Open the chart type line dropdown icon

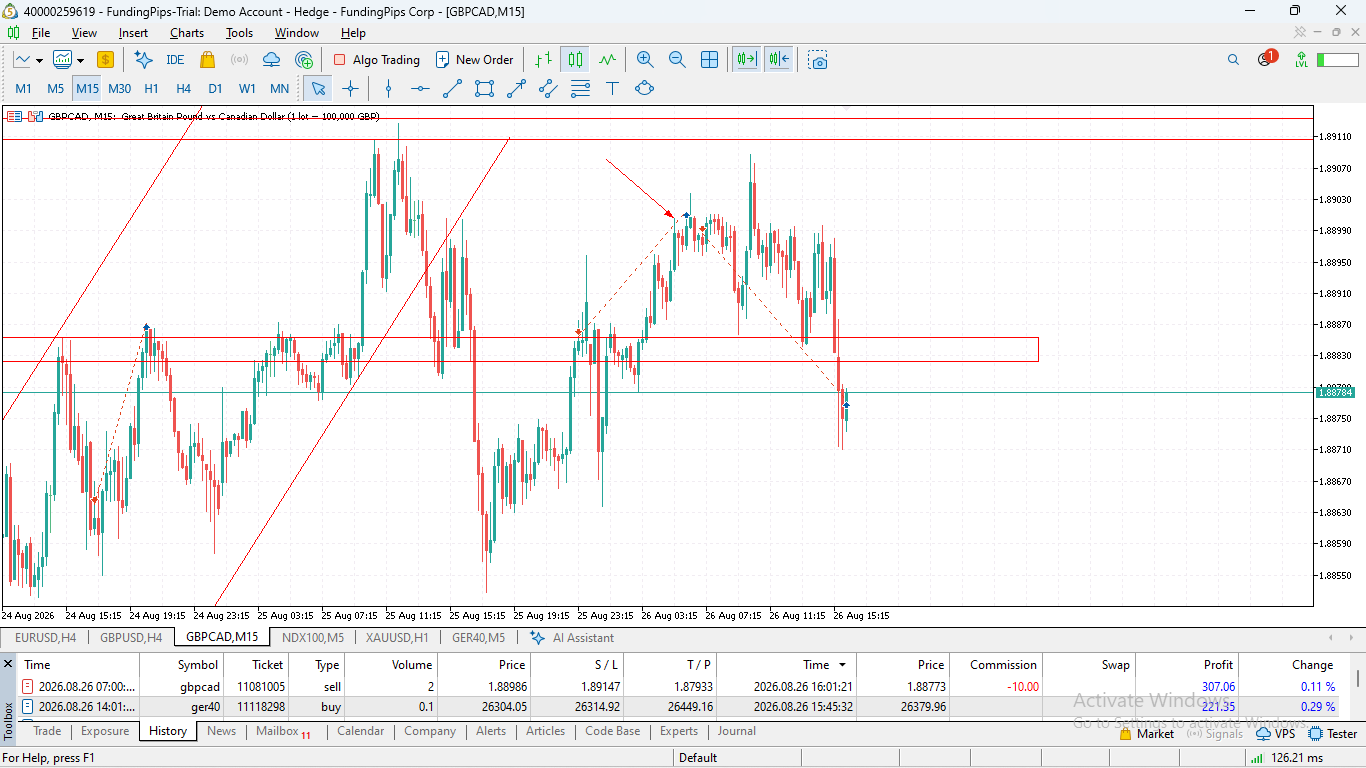point(22,60)
